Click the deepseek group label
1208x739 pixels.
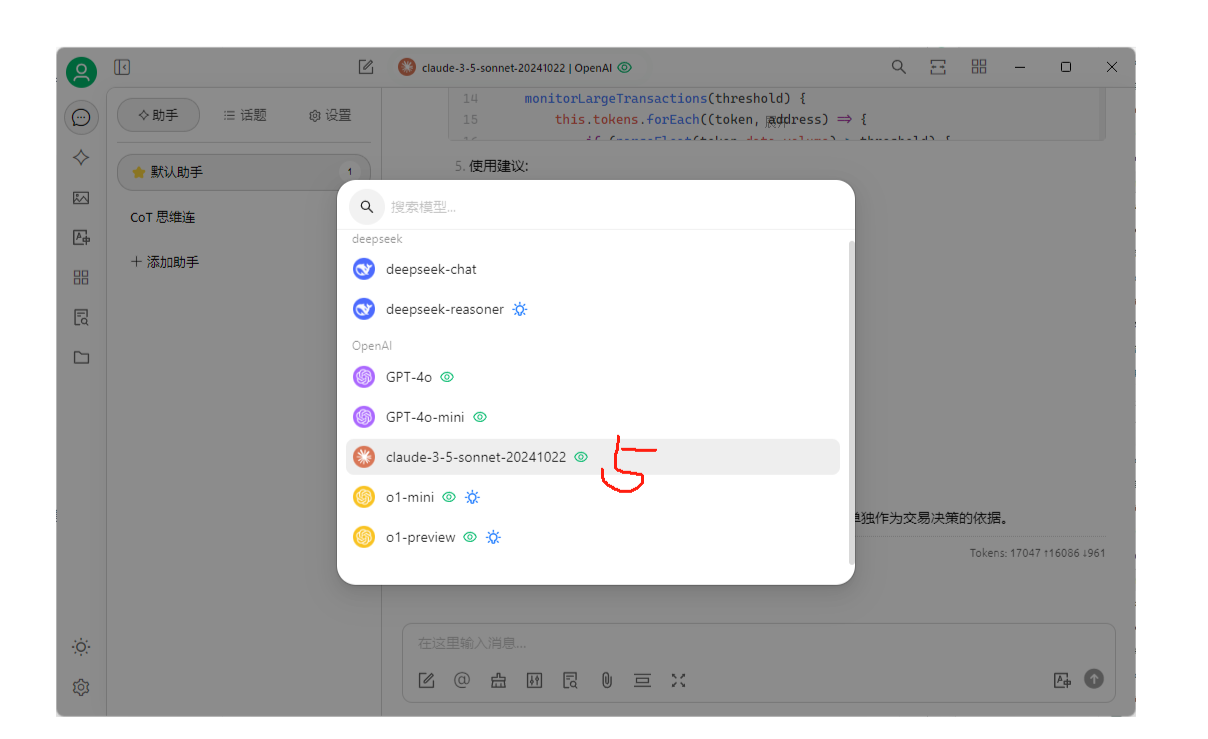point(377,239)
